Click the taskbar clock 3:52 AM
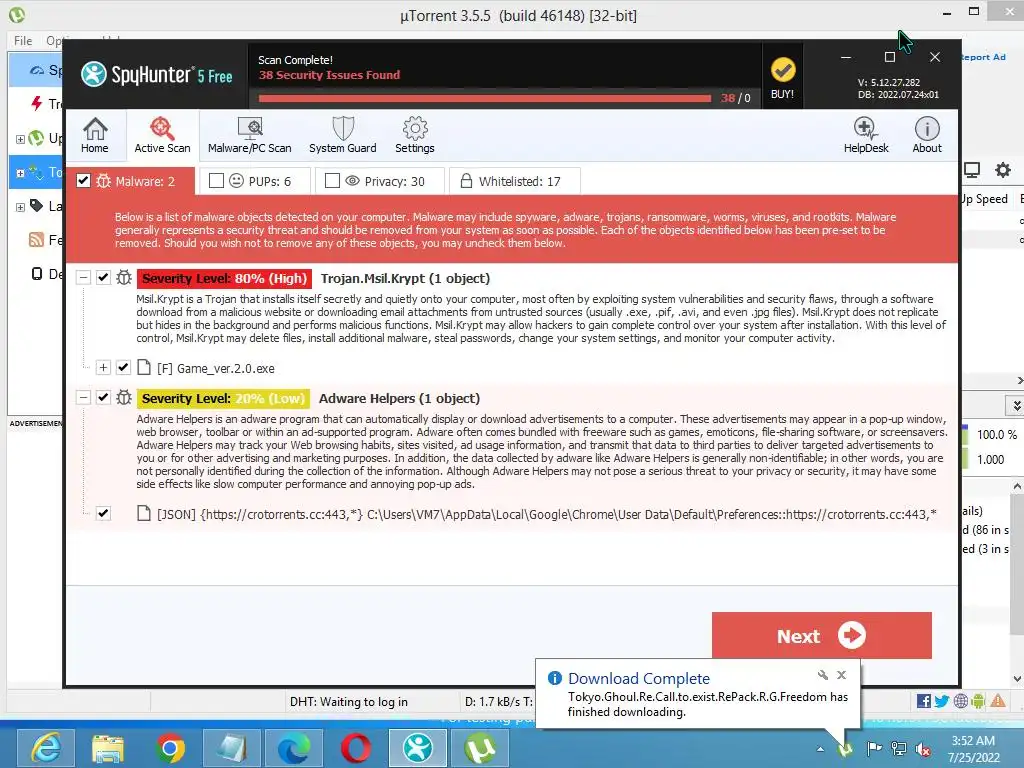 [973, 741]
